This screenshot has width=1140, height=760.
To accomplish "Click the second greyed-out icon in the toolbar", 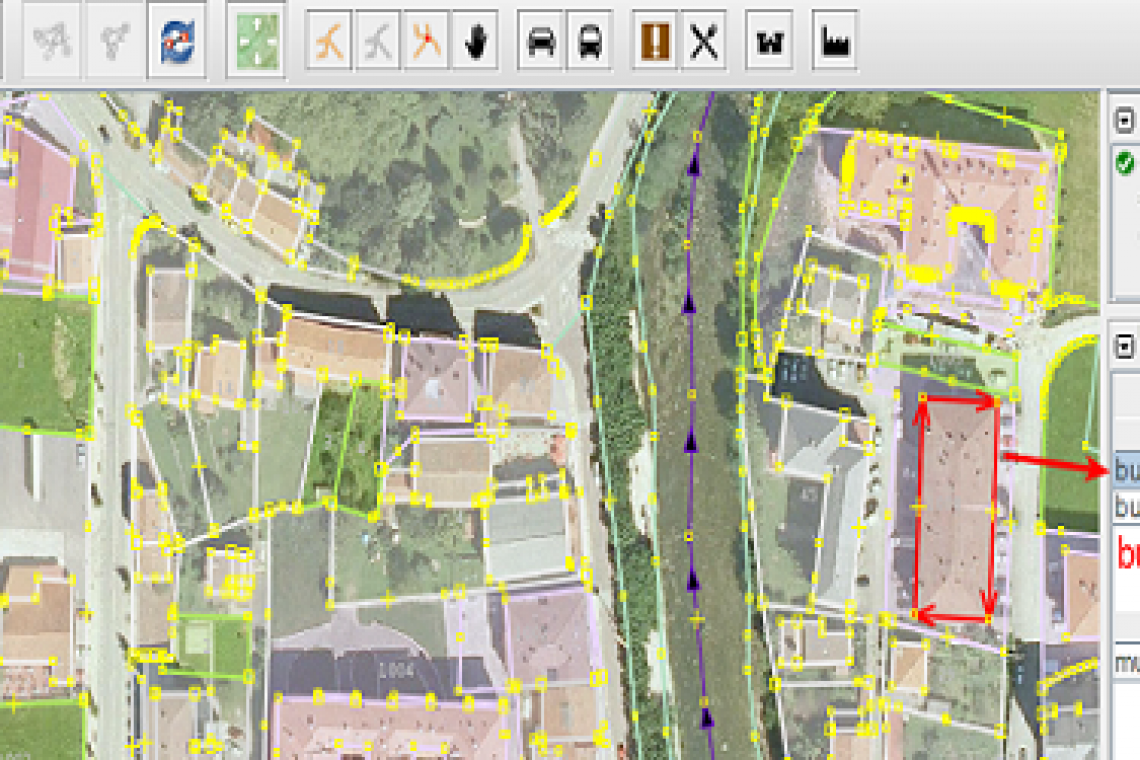I will pos(115,40).
